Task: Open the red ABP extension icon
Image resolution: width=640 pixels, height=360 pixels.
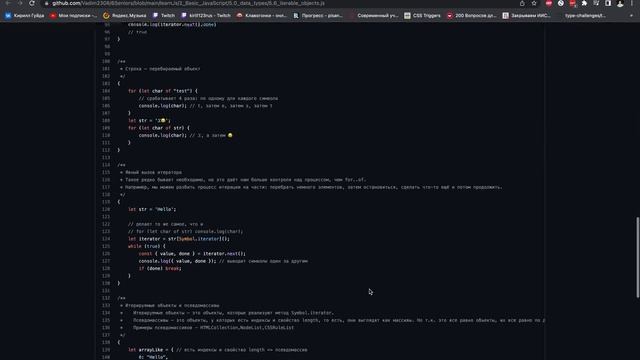Action: coord(549,3)
